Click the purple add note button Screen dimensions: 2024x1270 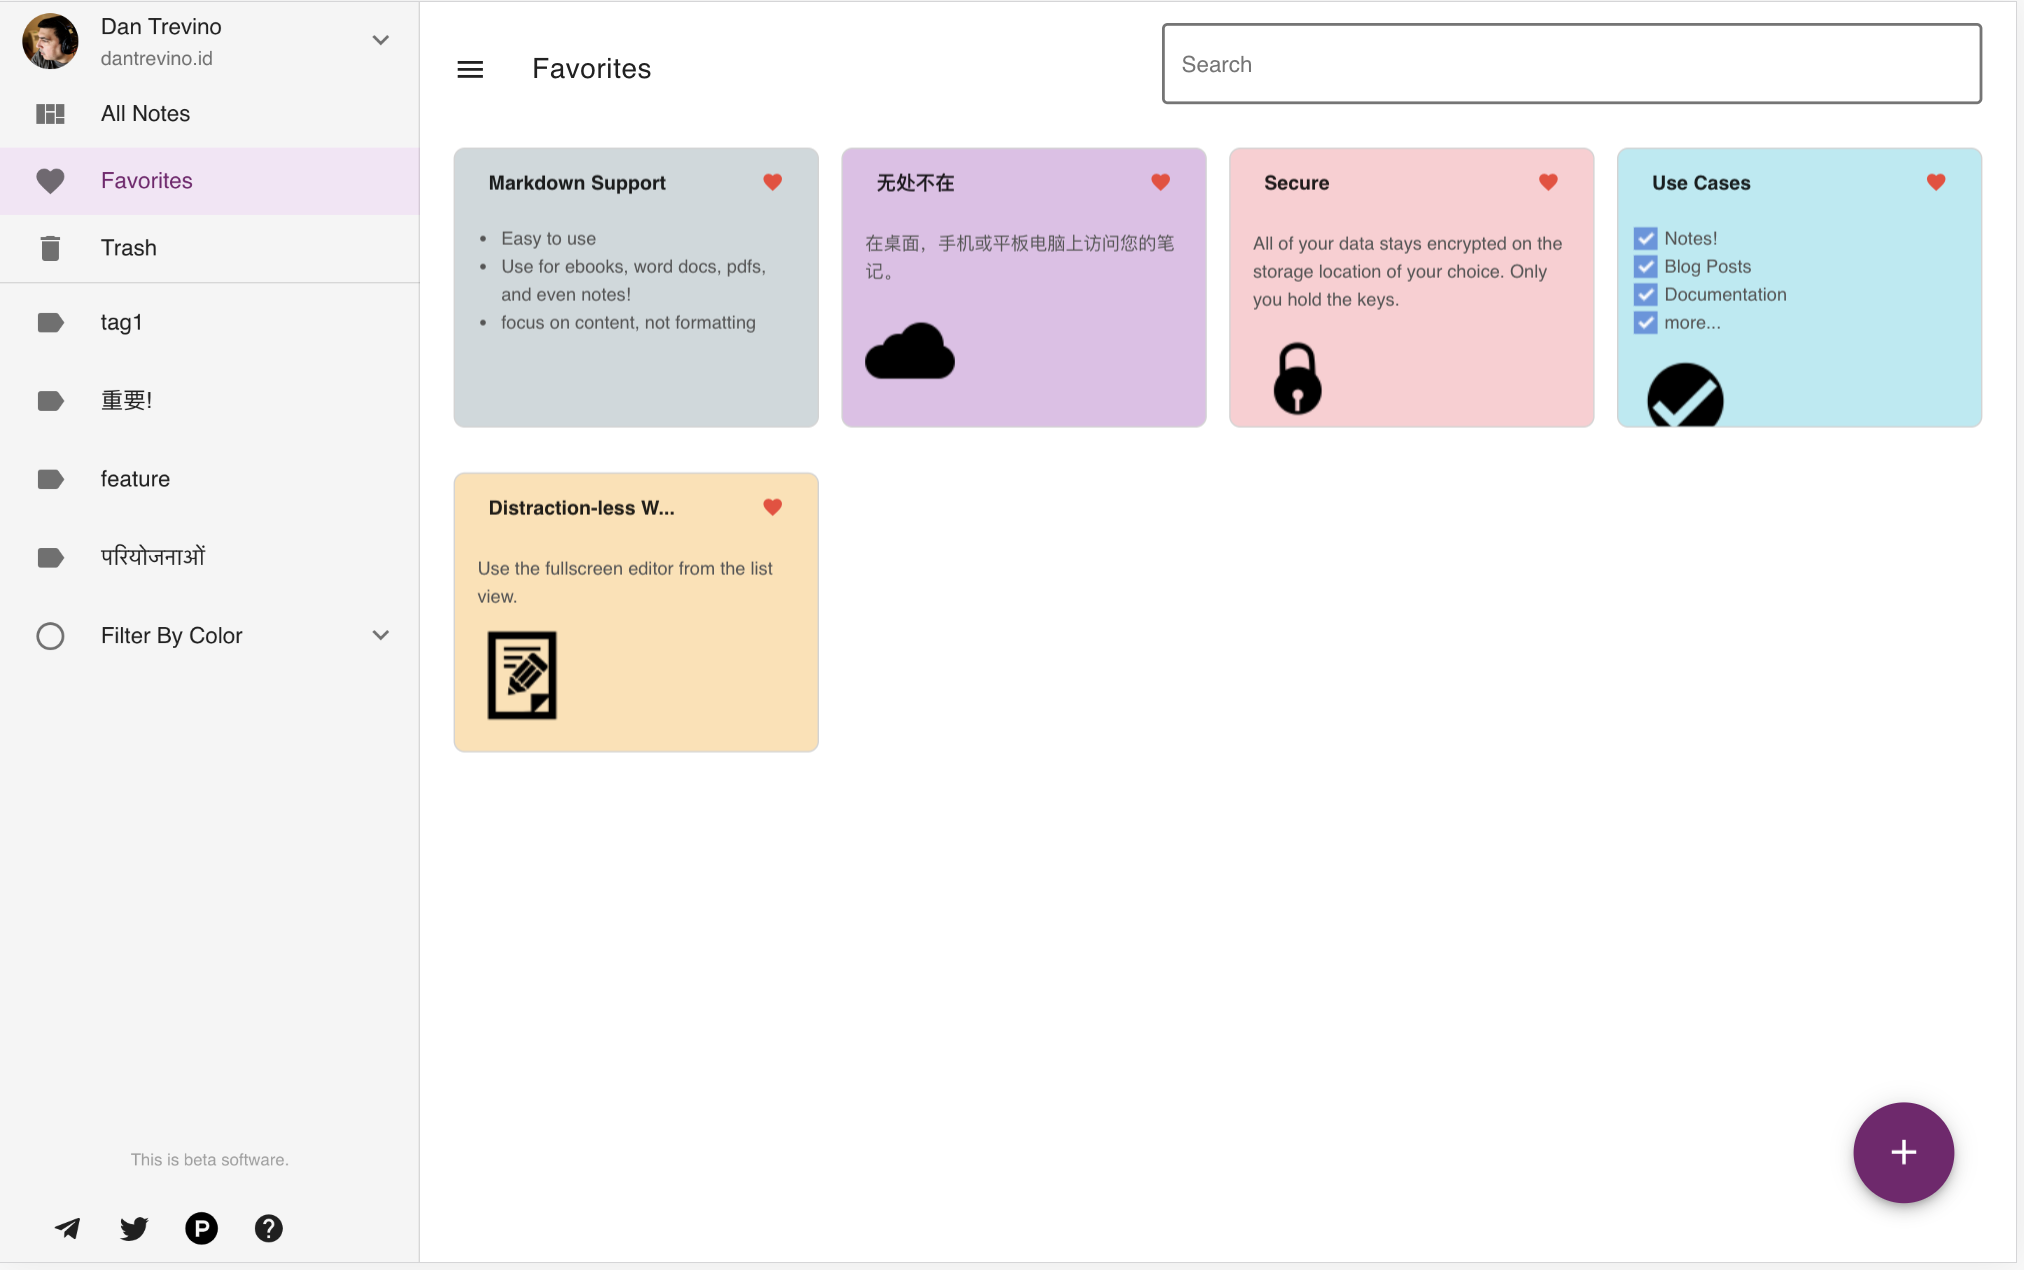tap(1902, 1152)
